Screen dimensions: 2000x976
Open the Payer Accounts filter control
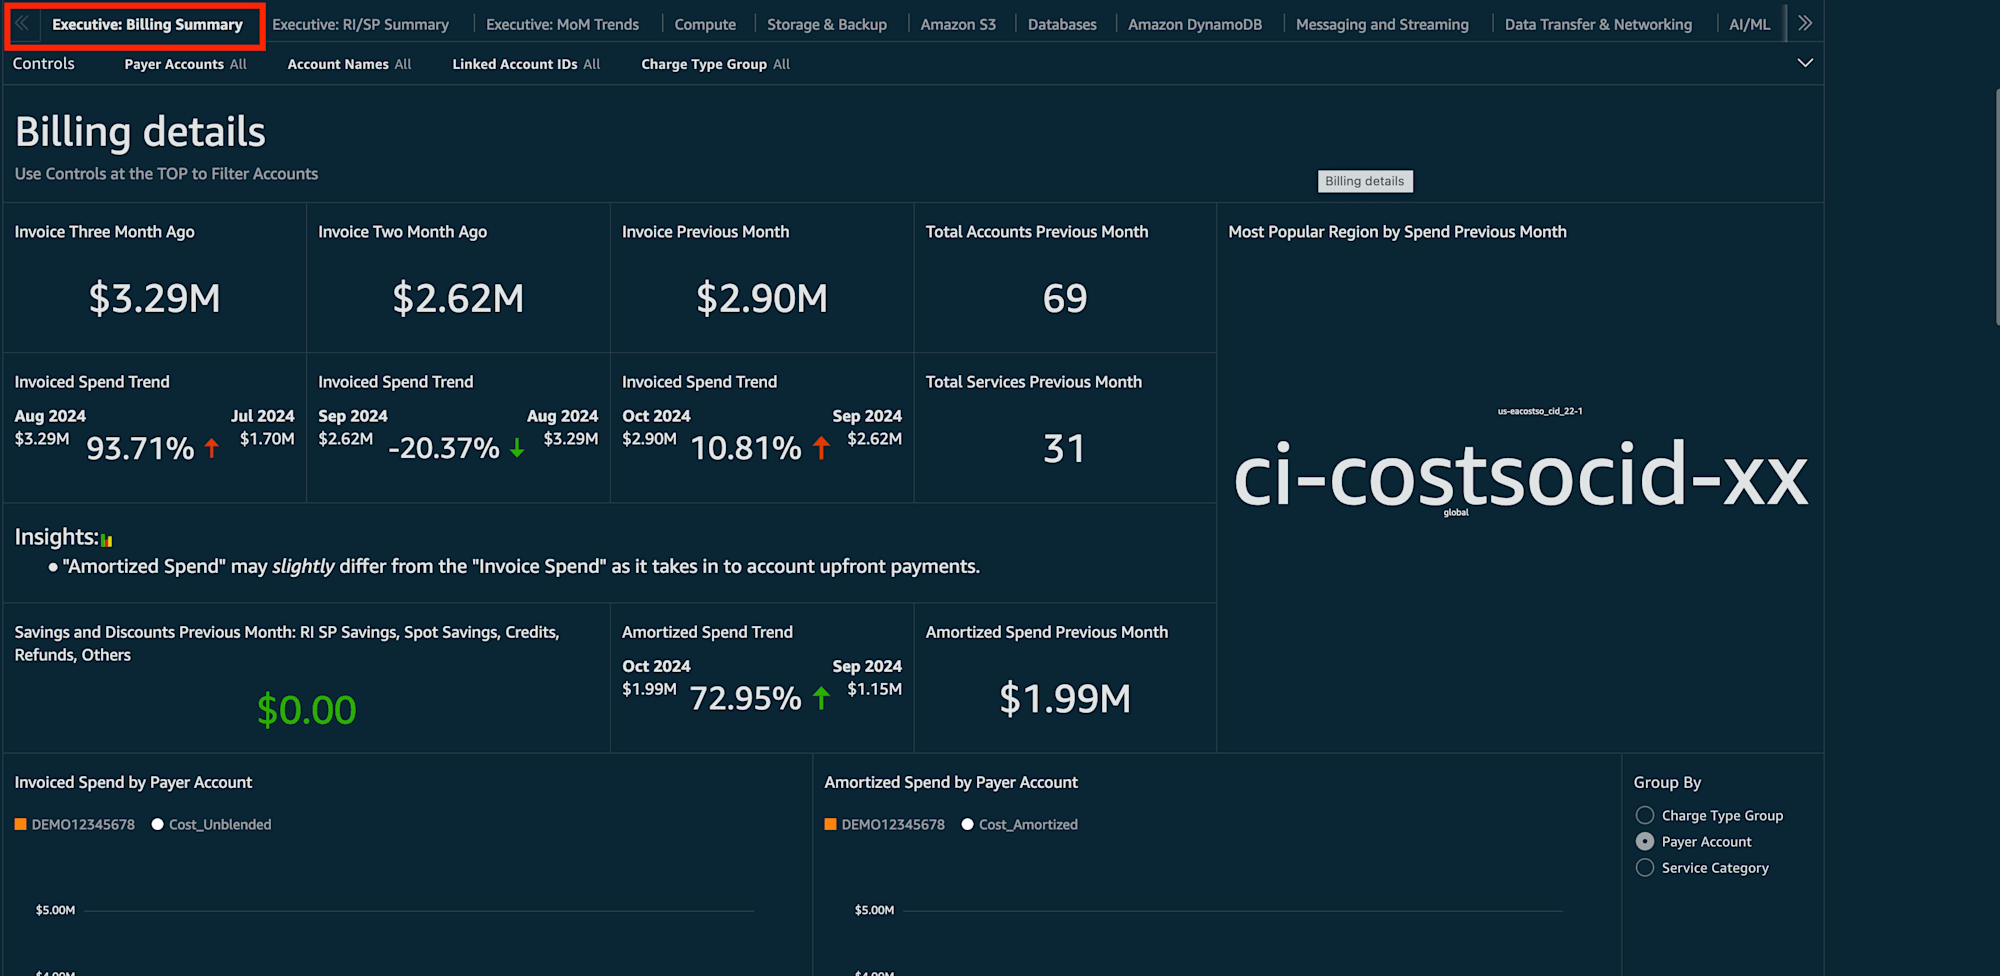point(185,64)
